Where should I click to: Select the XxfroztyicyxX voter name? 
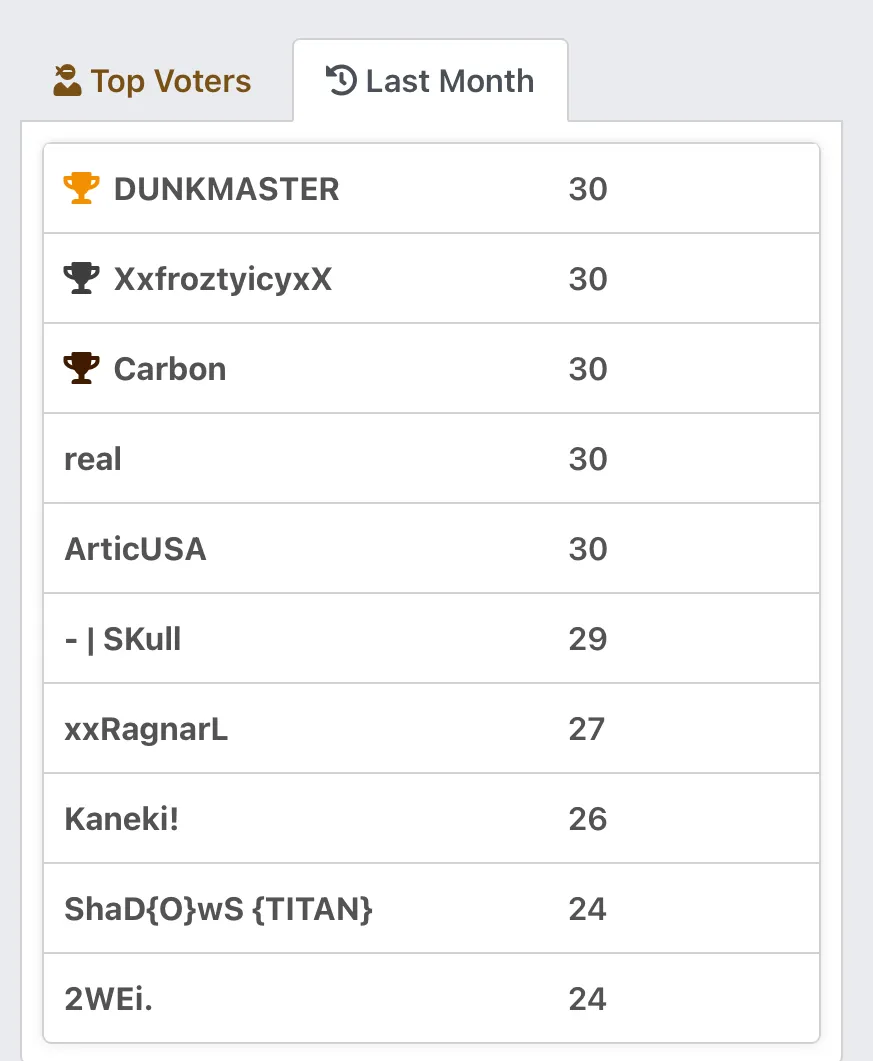[x=223, y=279]
